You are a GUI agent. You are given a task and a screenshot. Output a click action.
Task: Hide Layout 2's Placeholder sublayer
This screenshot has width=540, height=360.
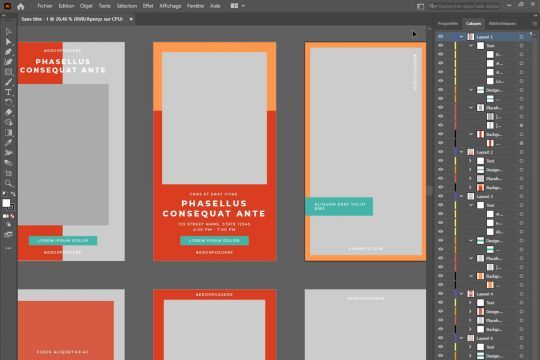(440, 178)
